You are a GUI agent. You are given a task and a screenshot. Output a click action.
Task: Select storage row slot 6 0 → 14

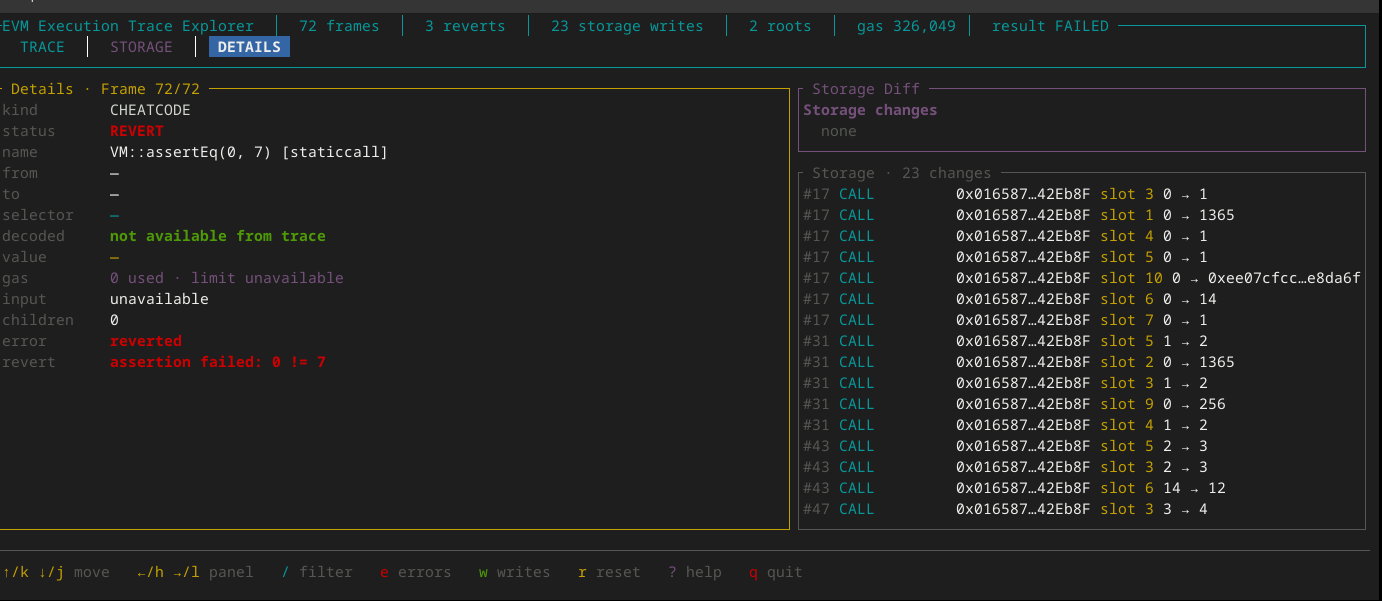1082,299
